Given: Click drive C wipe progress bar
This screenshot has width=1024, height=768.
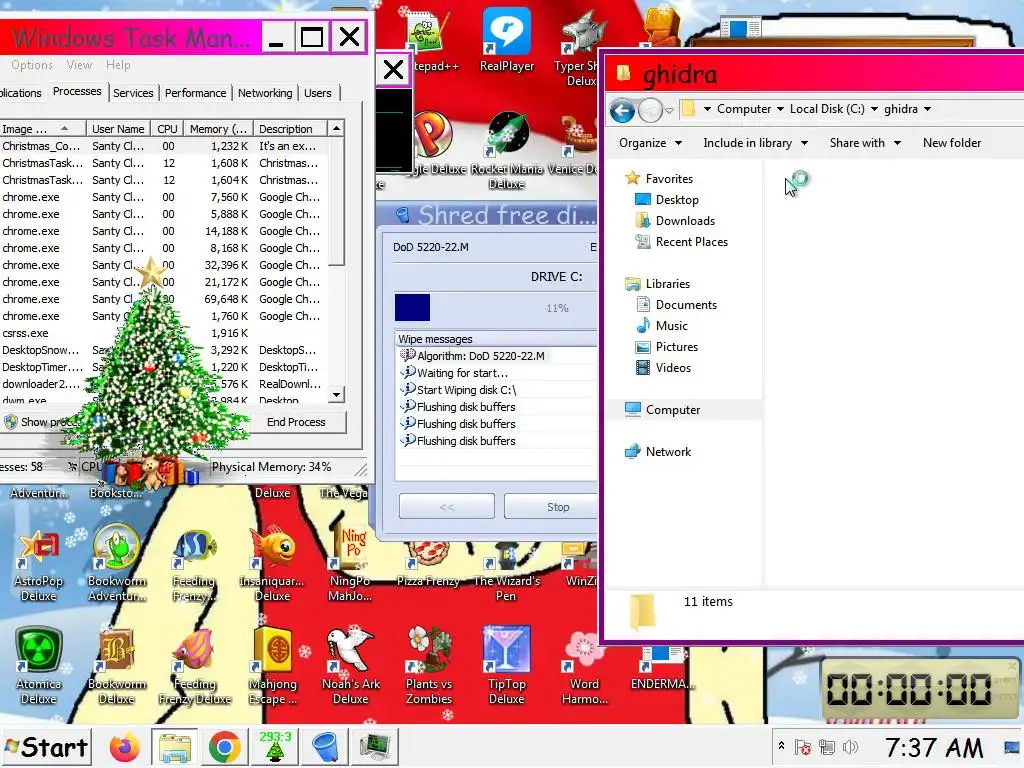Looking at the screenshot, I should (496, 308).
